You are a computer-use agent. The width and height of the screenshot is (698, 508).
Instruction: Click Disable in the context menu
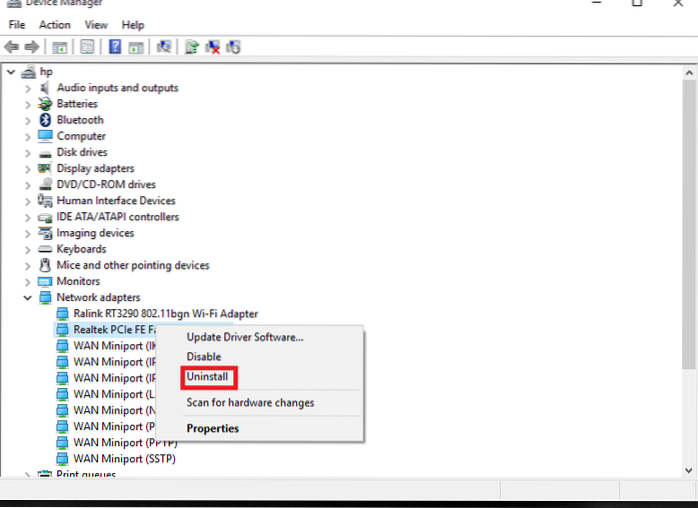pos(204,357)
